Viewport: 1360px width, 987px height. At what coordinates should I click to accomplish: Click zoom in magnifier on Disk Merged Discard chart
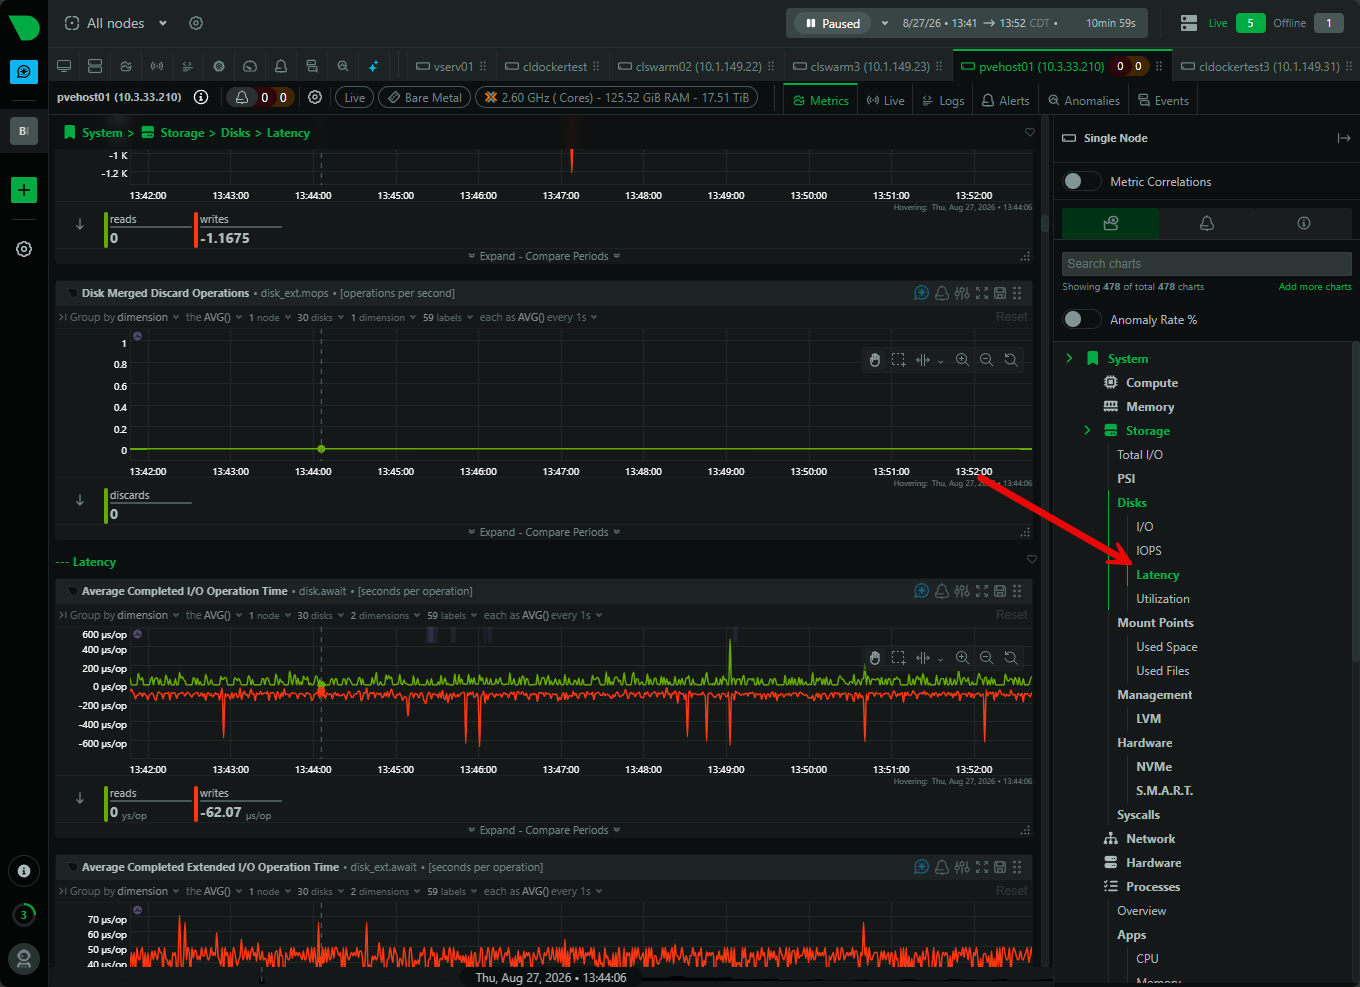click(x=962, y=360)
